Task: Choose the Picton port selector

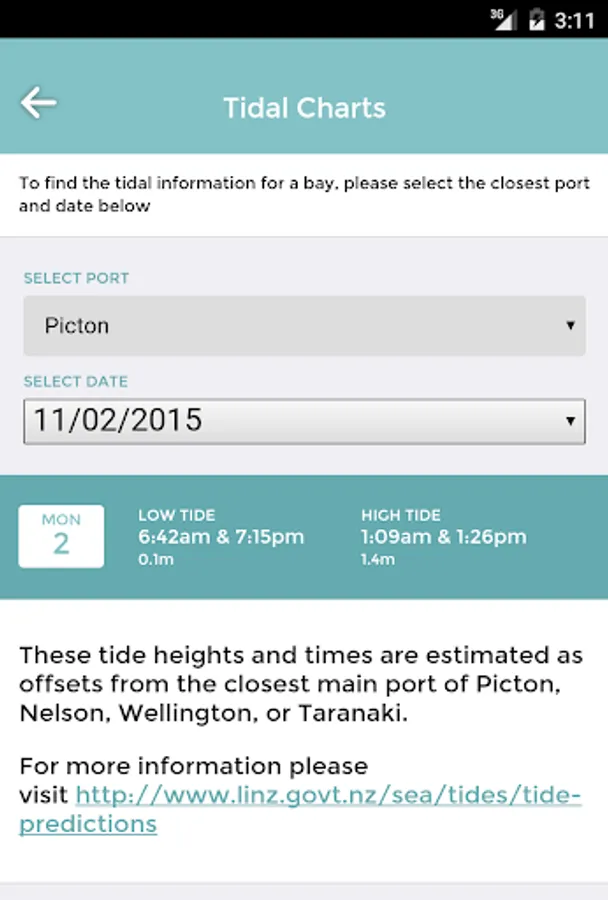Action: point(304,325)
